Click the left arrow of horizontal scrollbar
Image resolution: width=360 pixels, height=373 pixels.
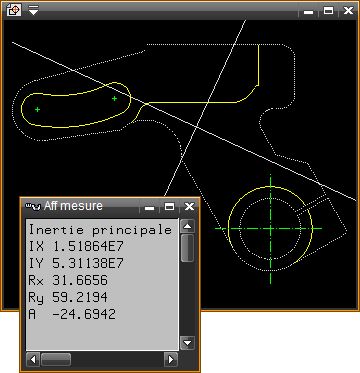33,359
